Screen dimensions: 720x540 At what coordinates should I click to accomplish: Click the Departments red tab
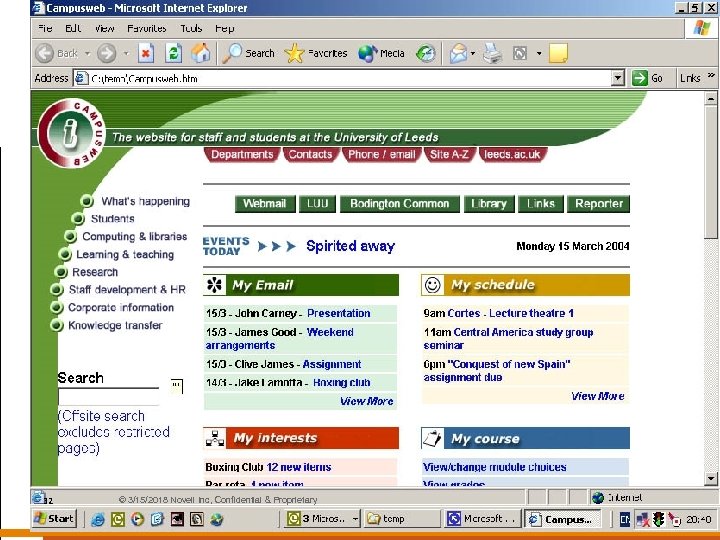(x=242, y=154)
